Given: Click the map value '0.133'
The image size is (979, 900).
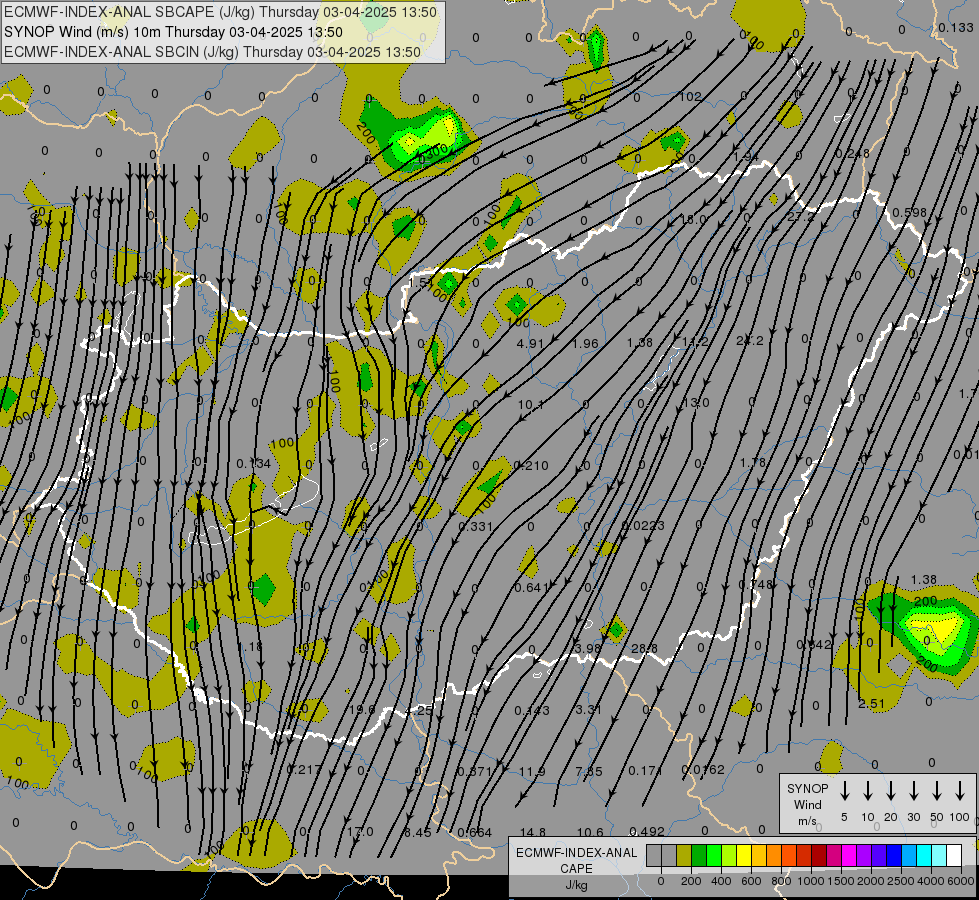Looking at the screenshot, I should [x=955, y=28].
